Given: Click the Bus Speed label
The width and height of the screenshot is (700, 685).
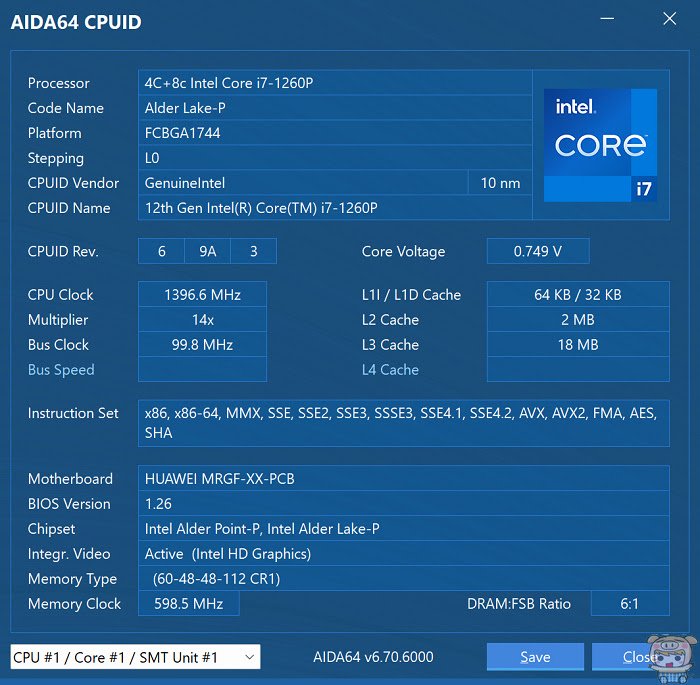Looking at the screenshot, I should click(61, 370).
